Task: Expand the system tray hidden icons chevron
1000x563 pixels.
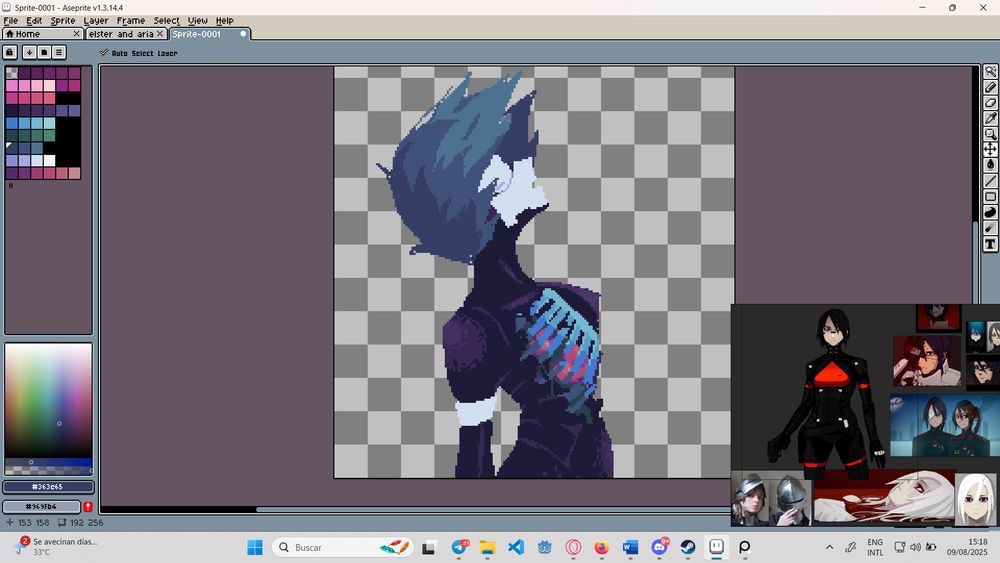Action: [829, 547]
